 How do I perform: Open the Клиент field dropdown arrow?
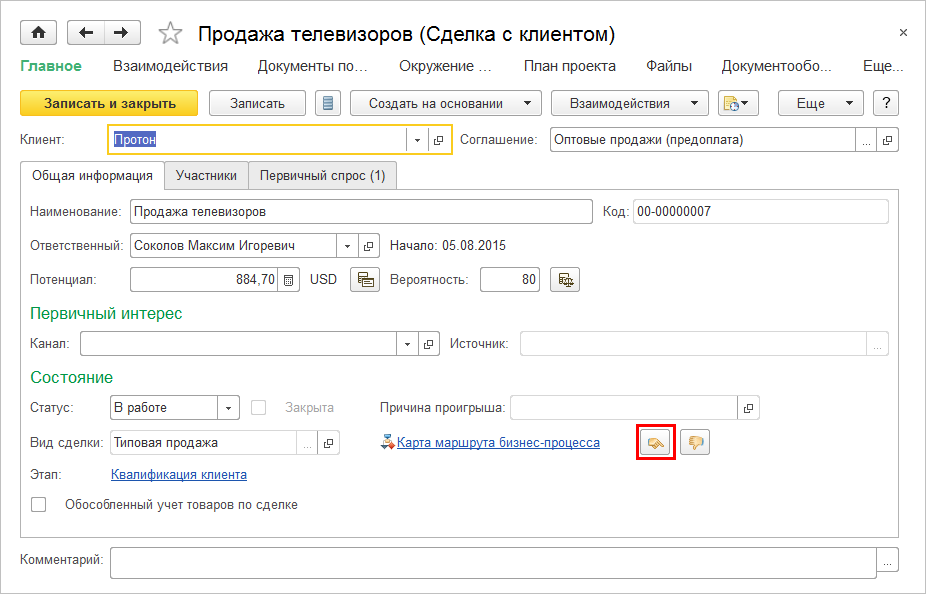416,140
